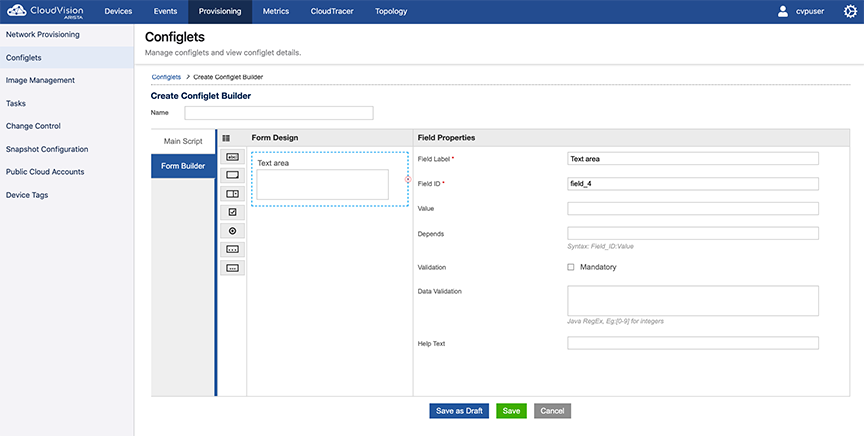This screenshot has width=864, height=436.
Task: Click the cvpuser profile icon
Action: [x=782, y=11]
